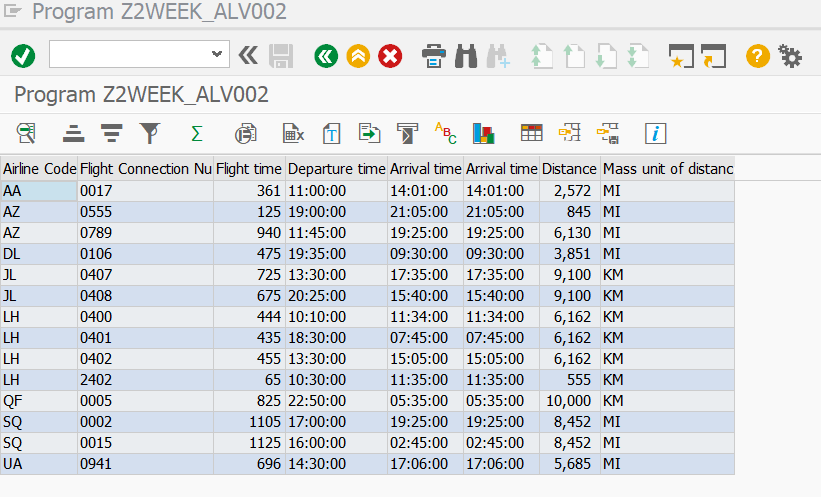821x497 pixels.
Task: Open the command field history dropdown arrow
Action: [217, 54]
